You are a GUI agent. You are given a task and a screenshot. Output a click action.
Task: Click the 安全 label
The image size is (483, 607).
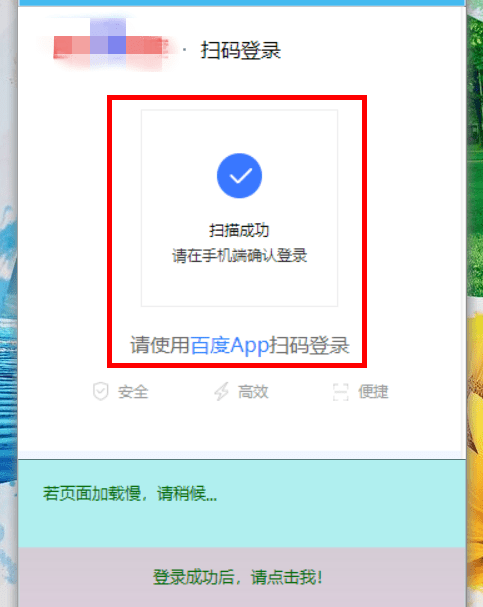click(x=133, y=392)
